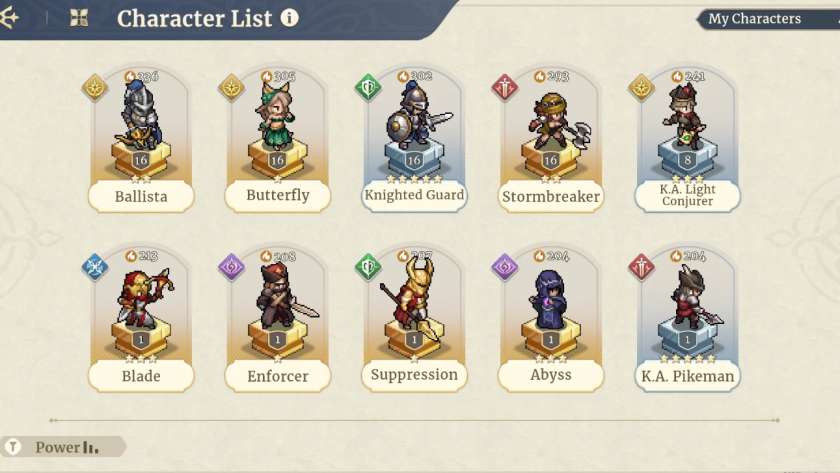The image size is (840, 473).
Task: Click K.A. Pikeman's red class badge
Action: [642, 267]
